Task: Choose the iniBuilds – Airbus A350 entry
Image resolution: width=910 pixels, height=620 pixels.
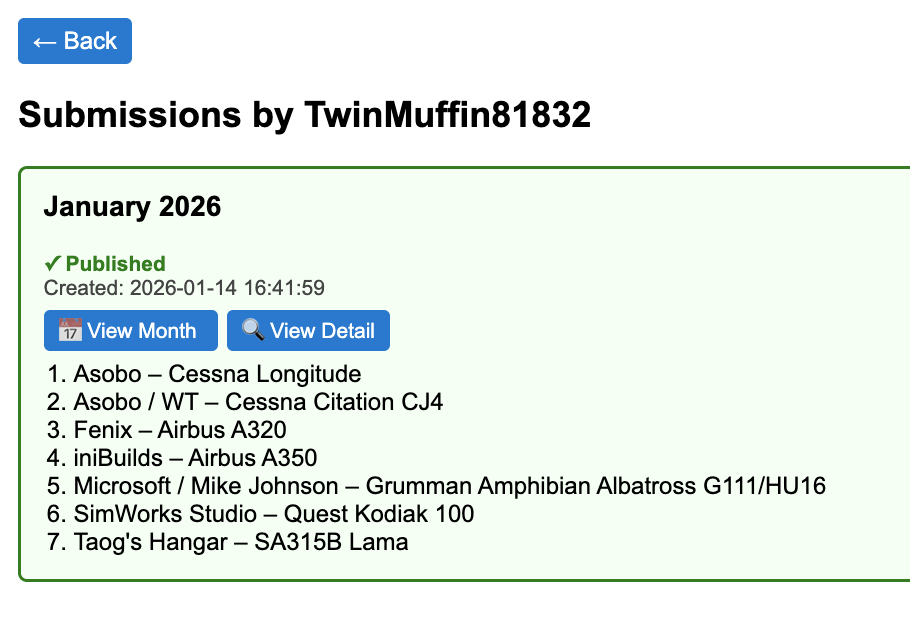Action: (195, 458)
